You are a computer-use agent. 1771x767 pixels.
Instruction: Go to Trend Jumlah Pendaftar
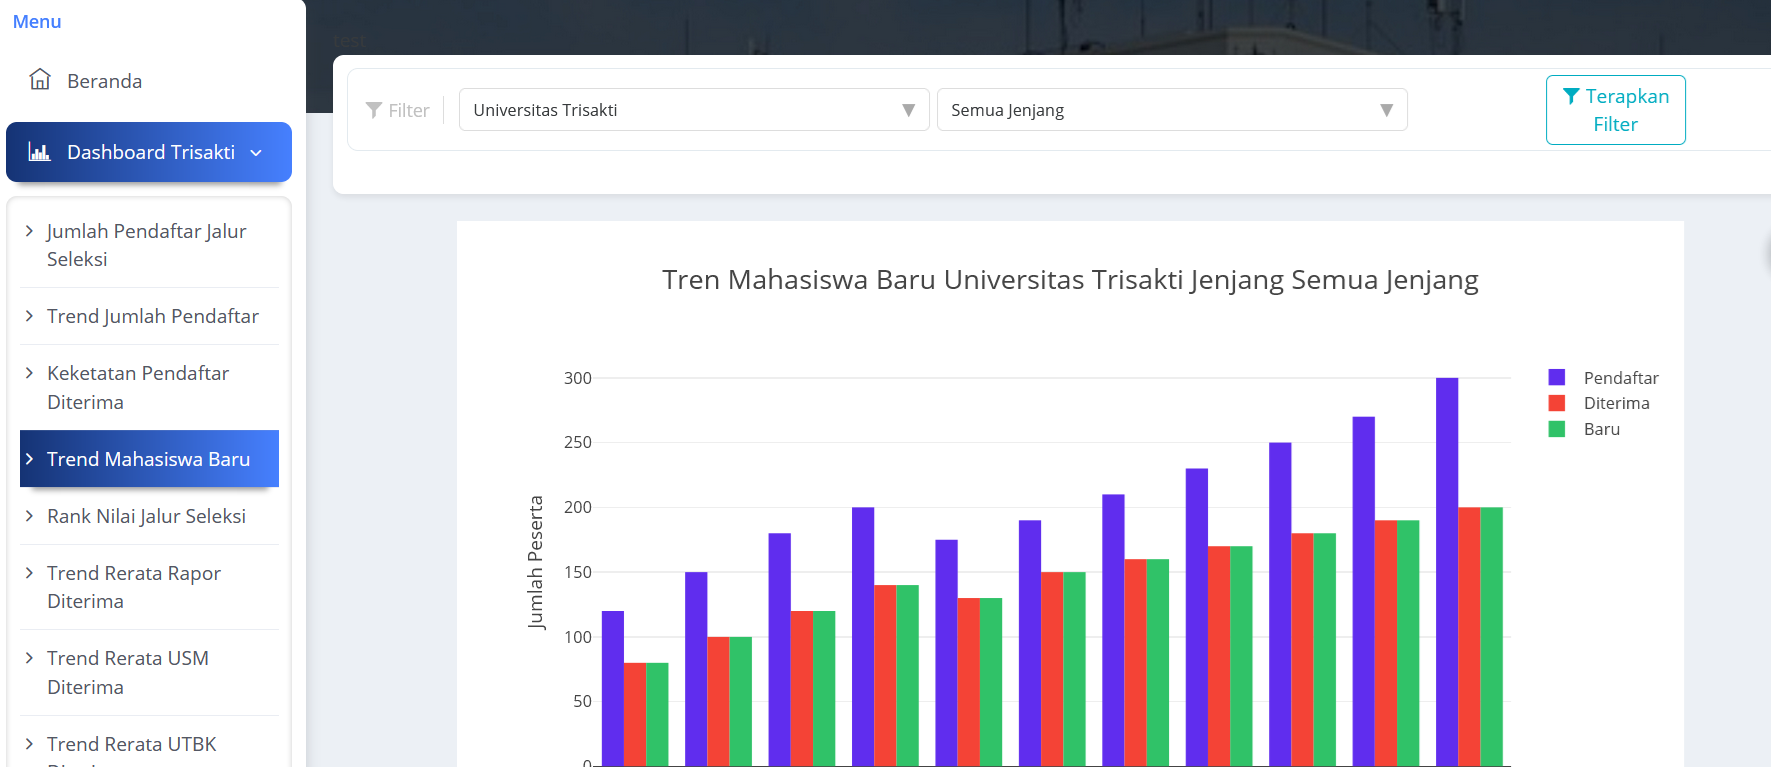click(149, 316)
